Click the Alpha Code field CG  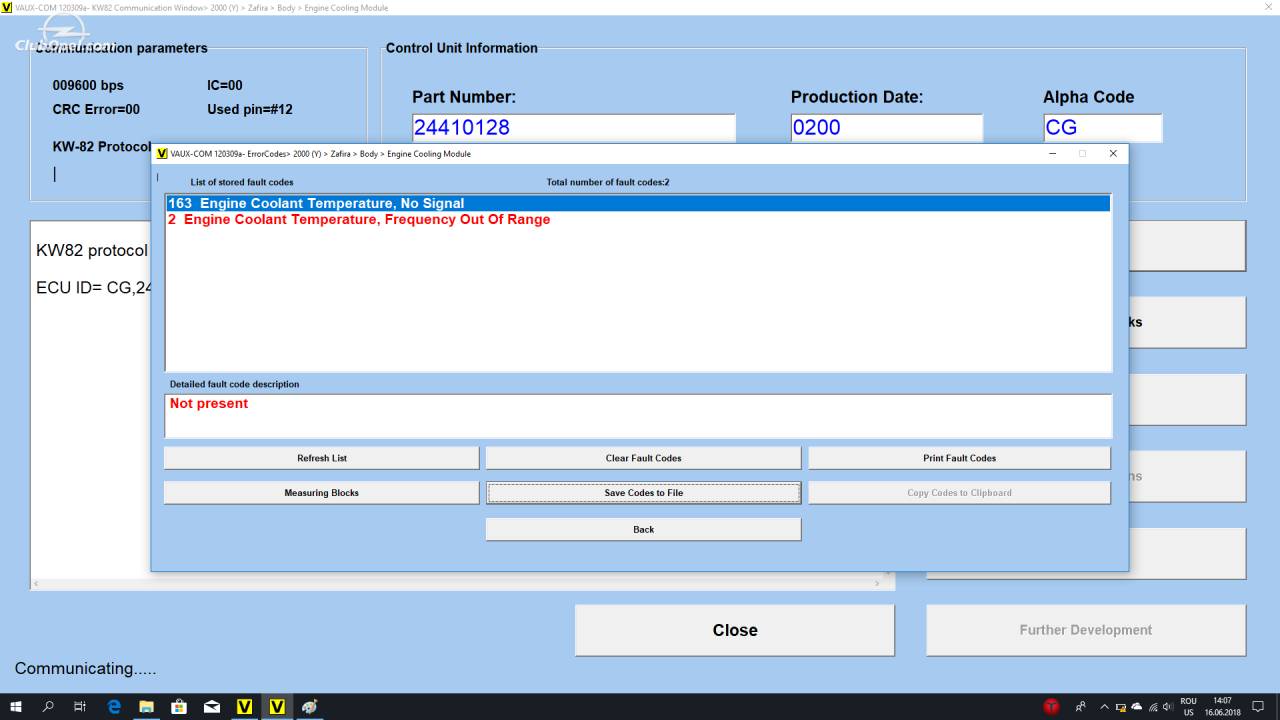point(1102,128)
